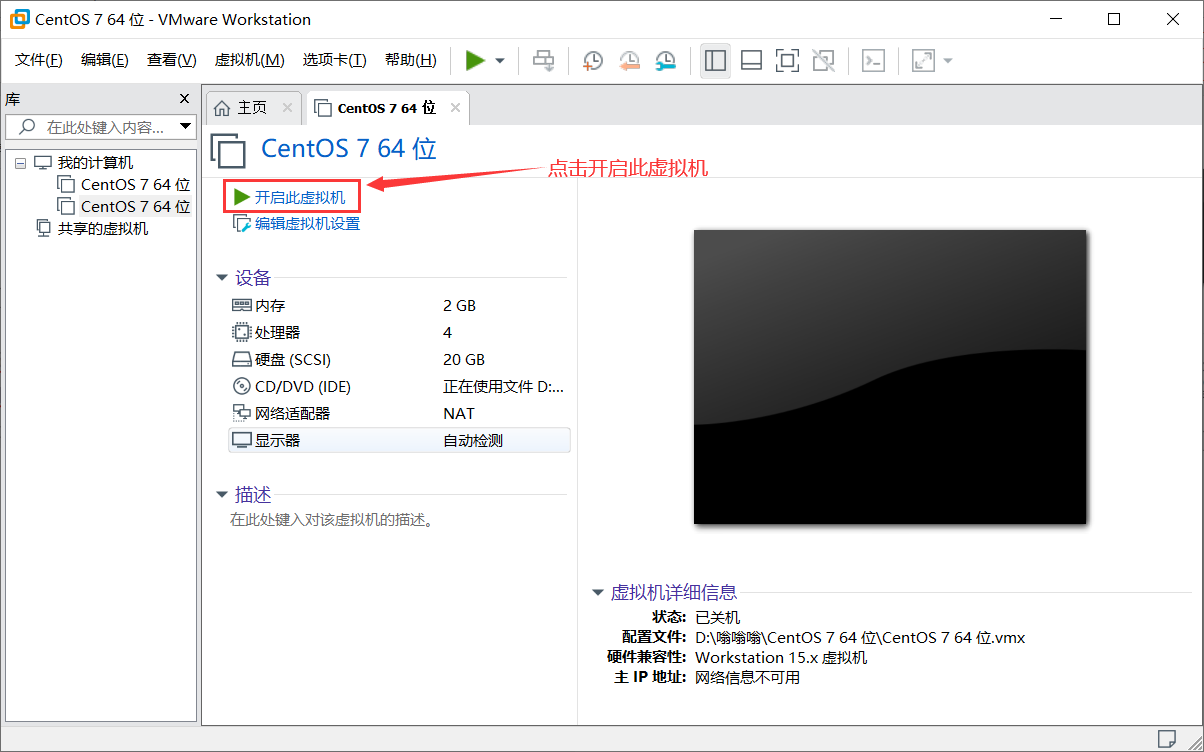The image size is (1204, 752).
Task: Click 开启此虚拟机 to power on
Action: [x=290, y=197]
